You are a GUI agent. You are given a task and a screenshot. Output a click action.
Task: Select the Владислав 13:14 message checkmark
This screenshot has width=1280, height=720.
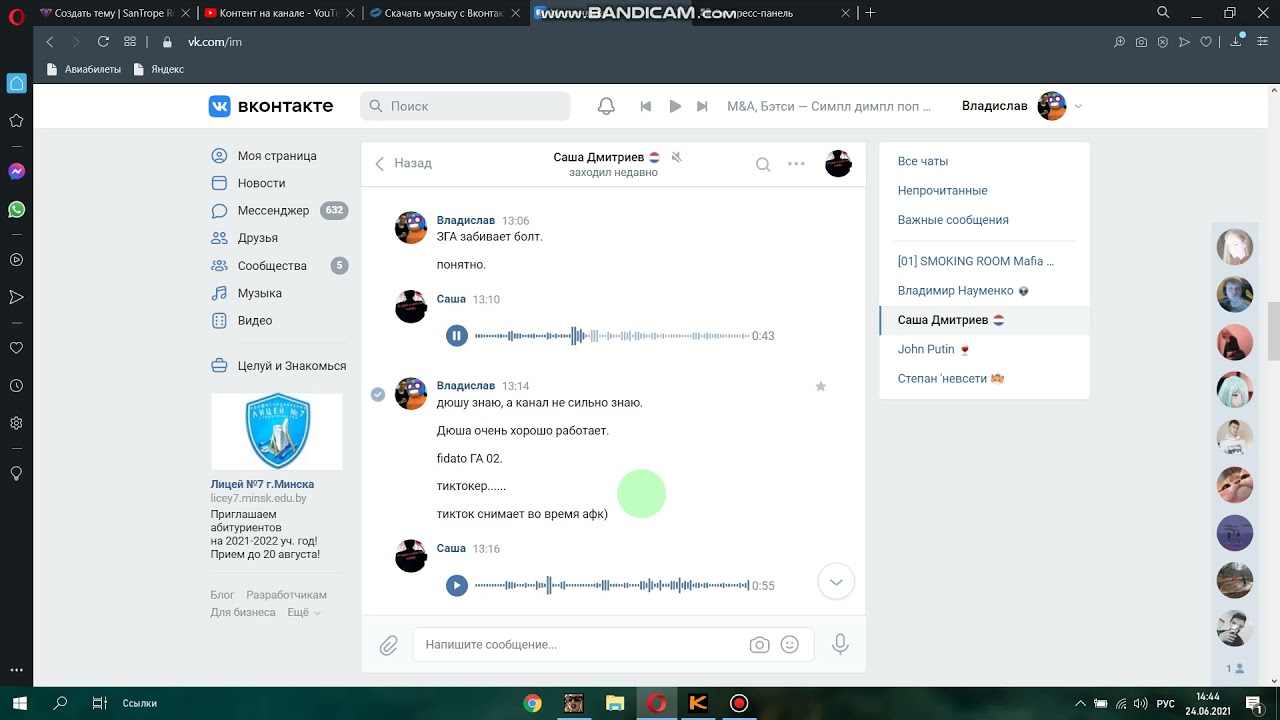tap(378, 394)
